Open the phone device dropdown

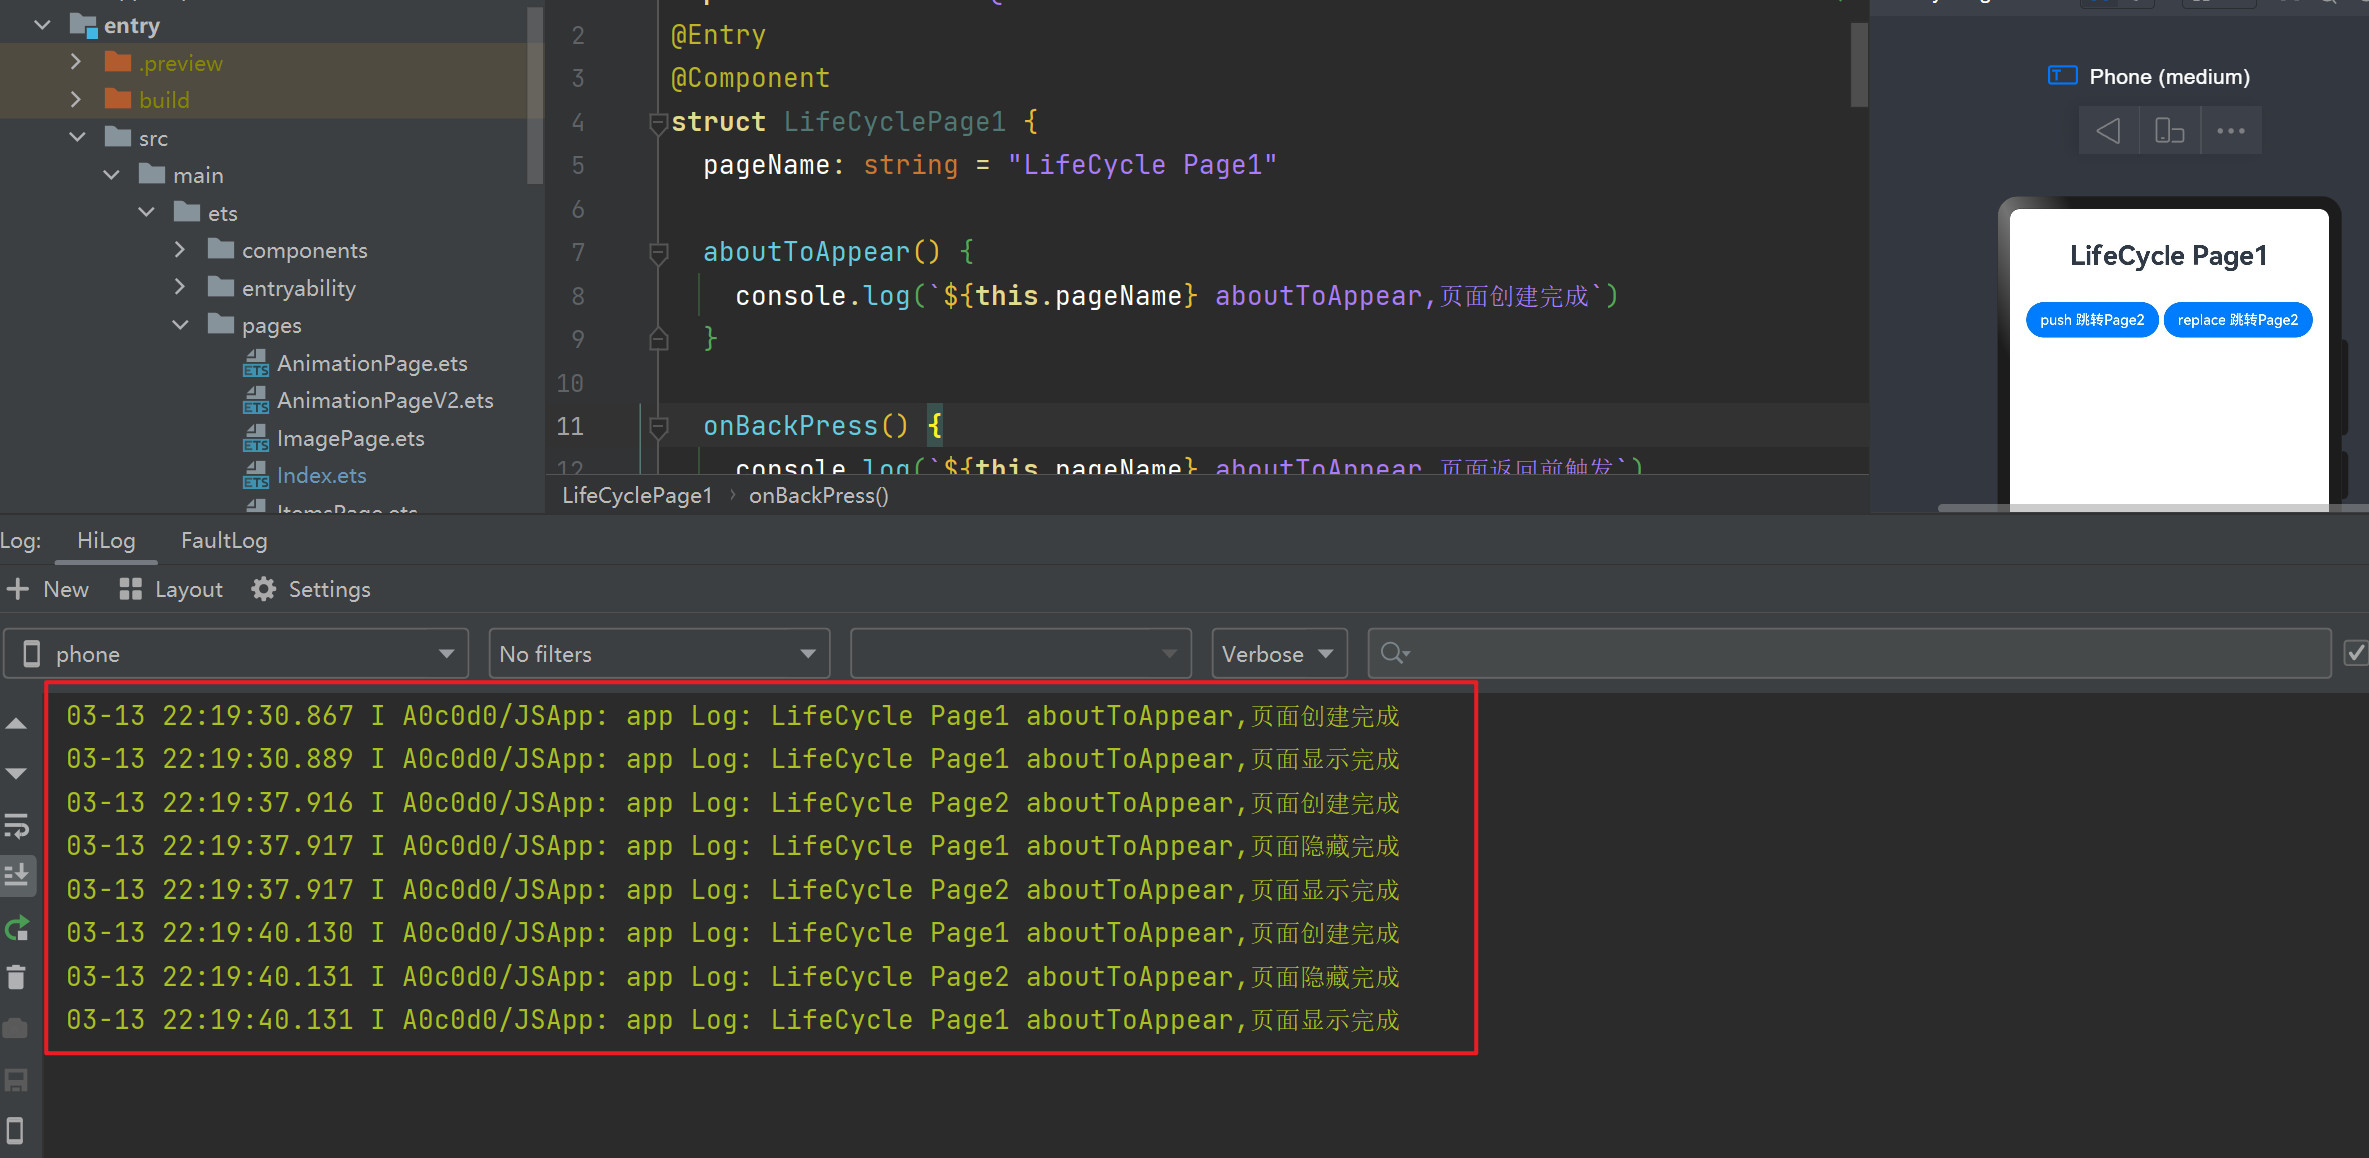pos(236,654)
